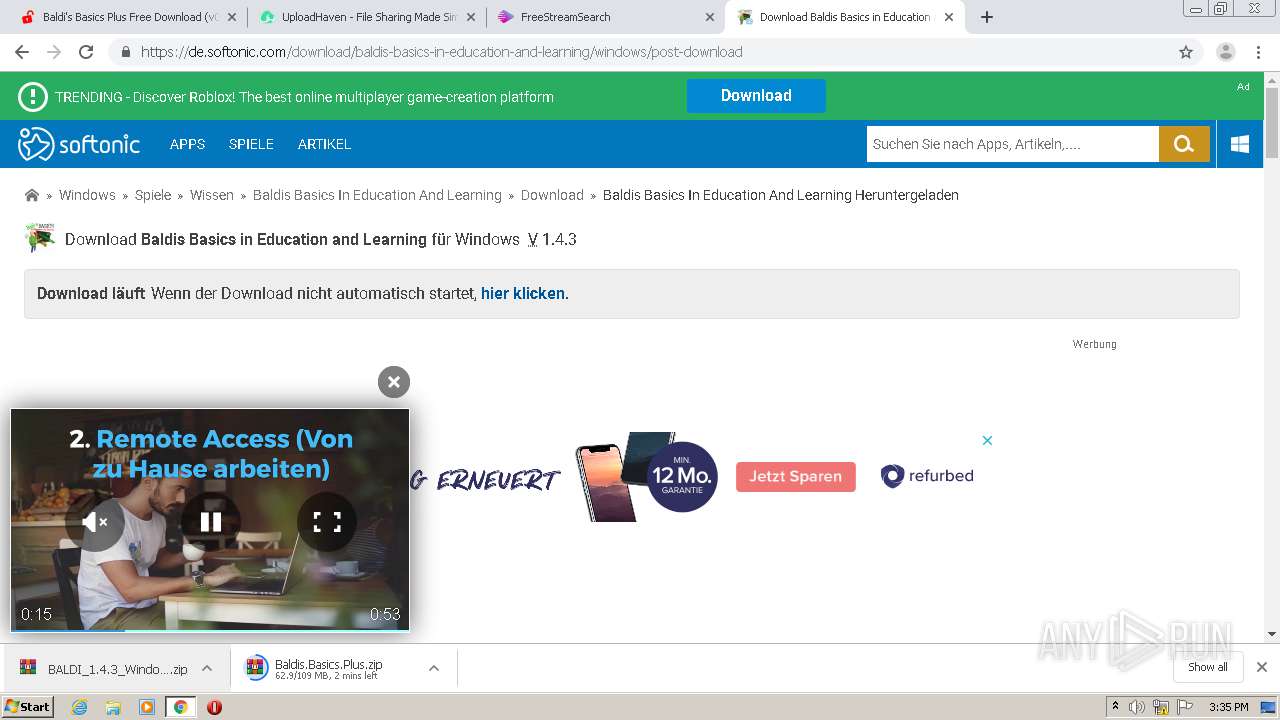Screen dimensions: 1280x720
Task: Go to home breadcrumb icon
Action: pos(32,195)
